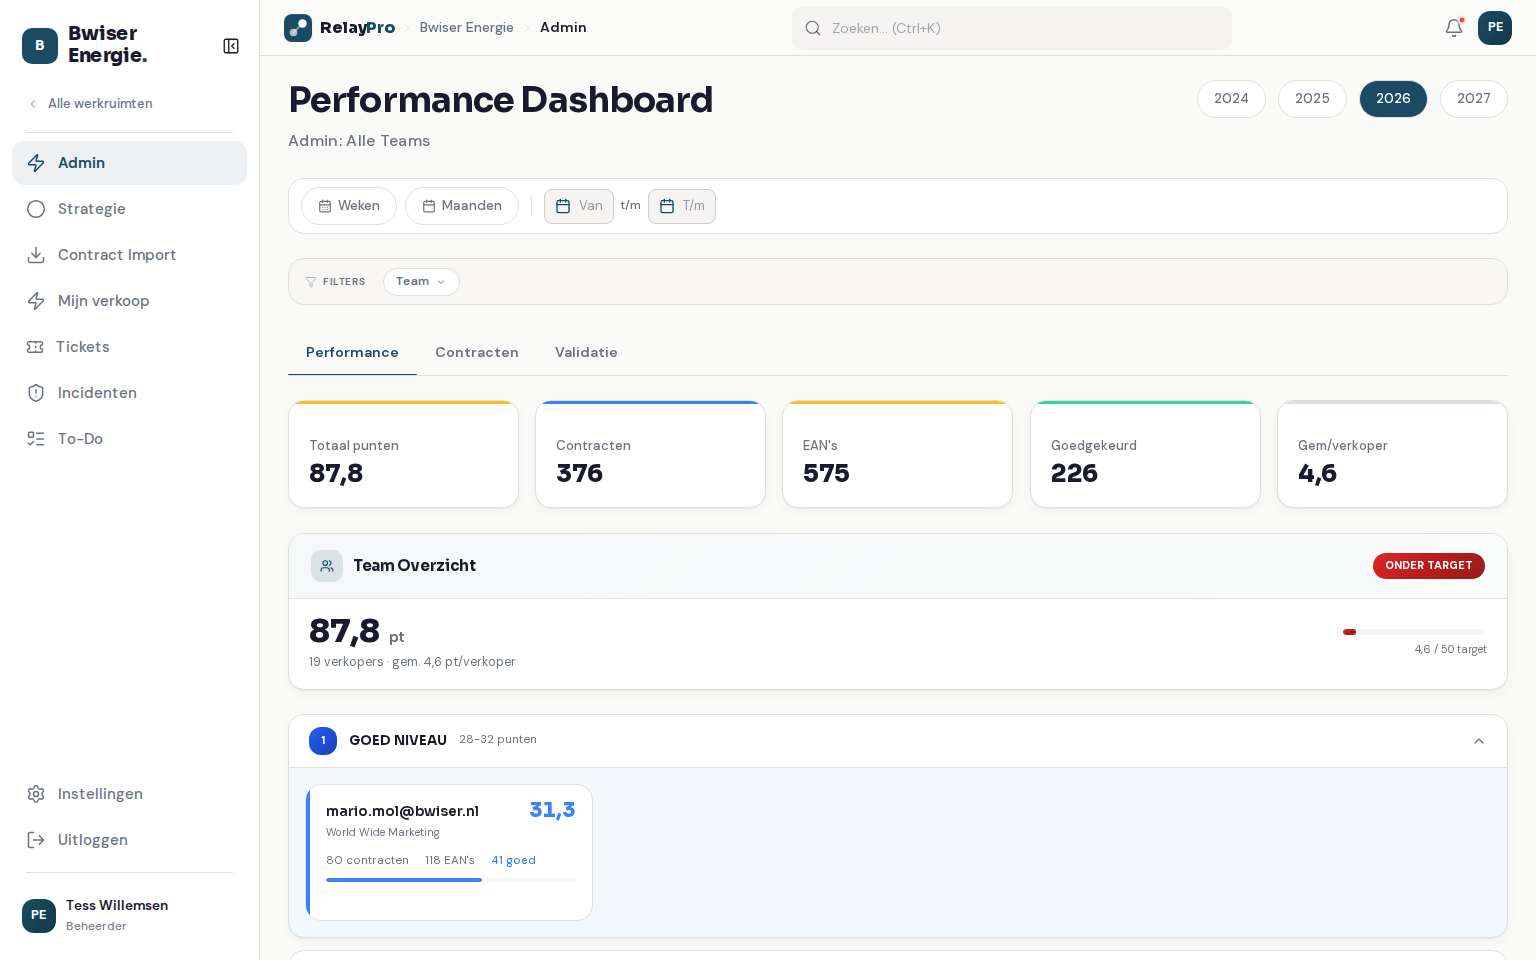1536x960 pixels.
Task: Go back to Alle werkruimten
Action: click(91, 104)
